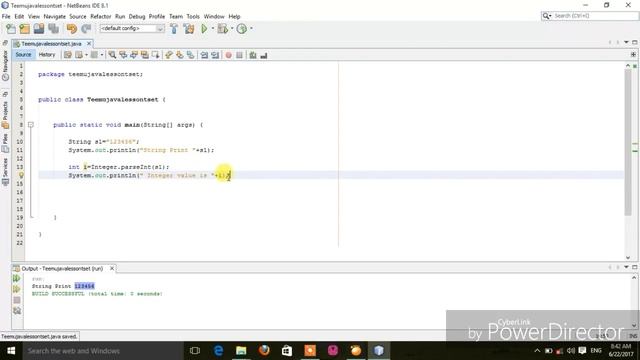This screenshot has width=640, height=360.
Task: Click the Stop square icon in Output
Action: click(x=17, y=300)
